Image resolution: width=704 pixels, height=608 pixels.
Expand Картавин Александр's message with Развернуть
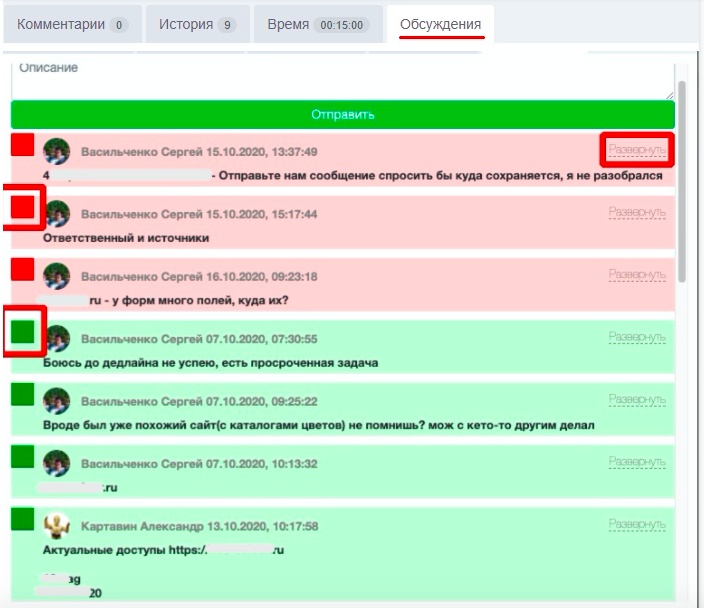[x=637, y=525]
